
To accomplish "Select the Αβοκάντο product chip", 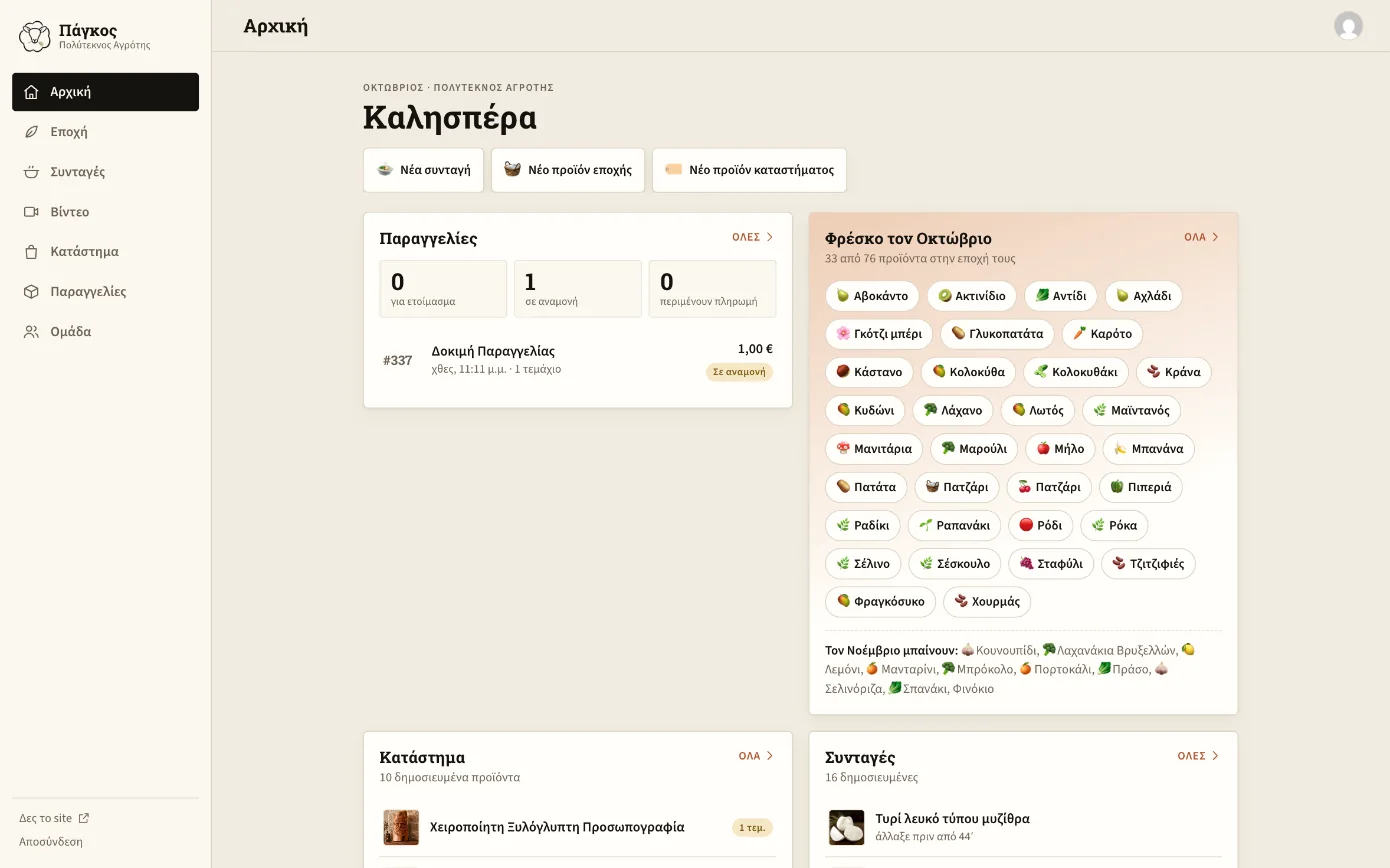I will point(872,296).
